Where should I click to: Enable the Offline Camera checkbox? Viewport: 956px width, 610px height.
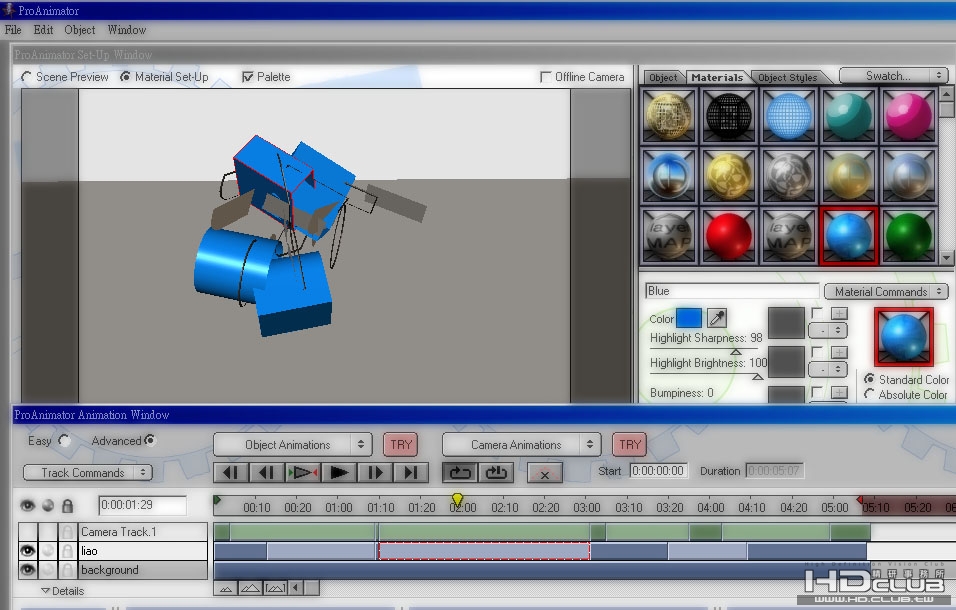(546, 77)
